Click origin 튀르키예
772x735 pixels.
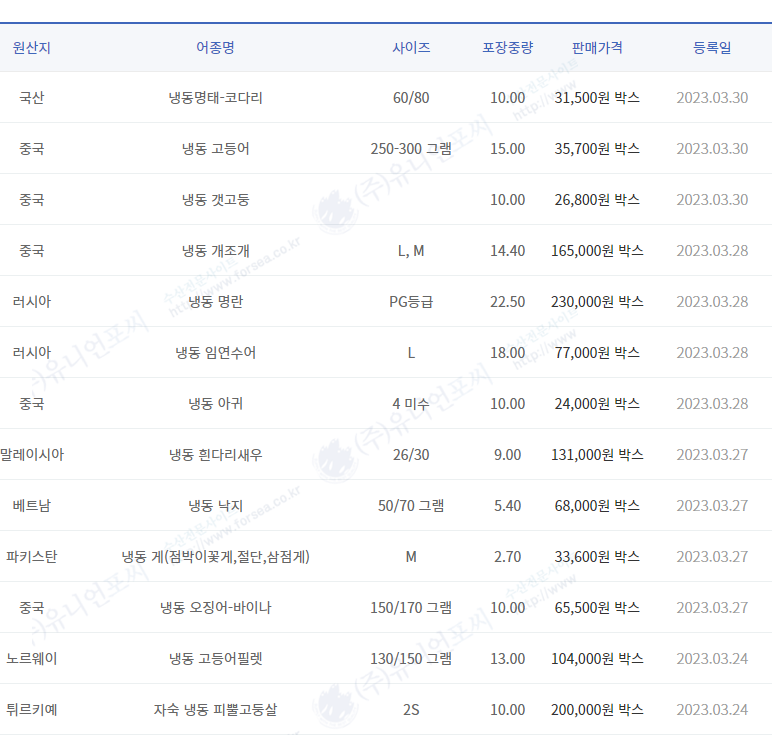[32, 710]
